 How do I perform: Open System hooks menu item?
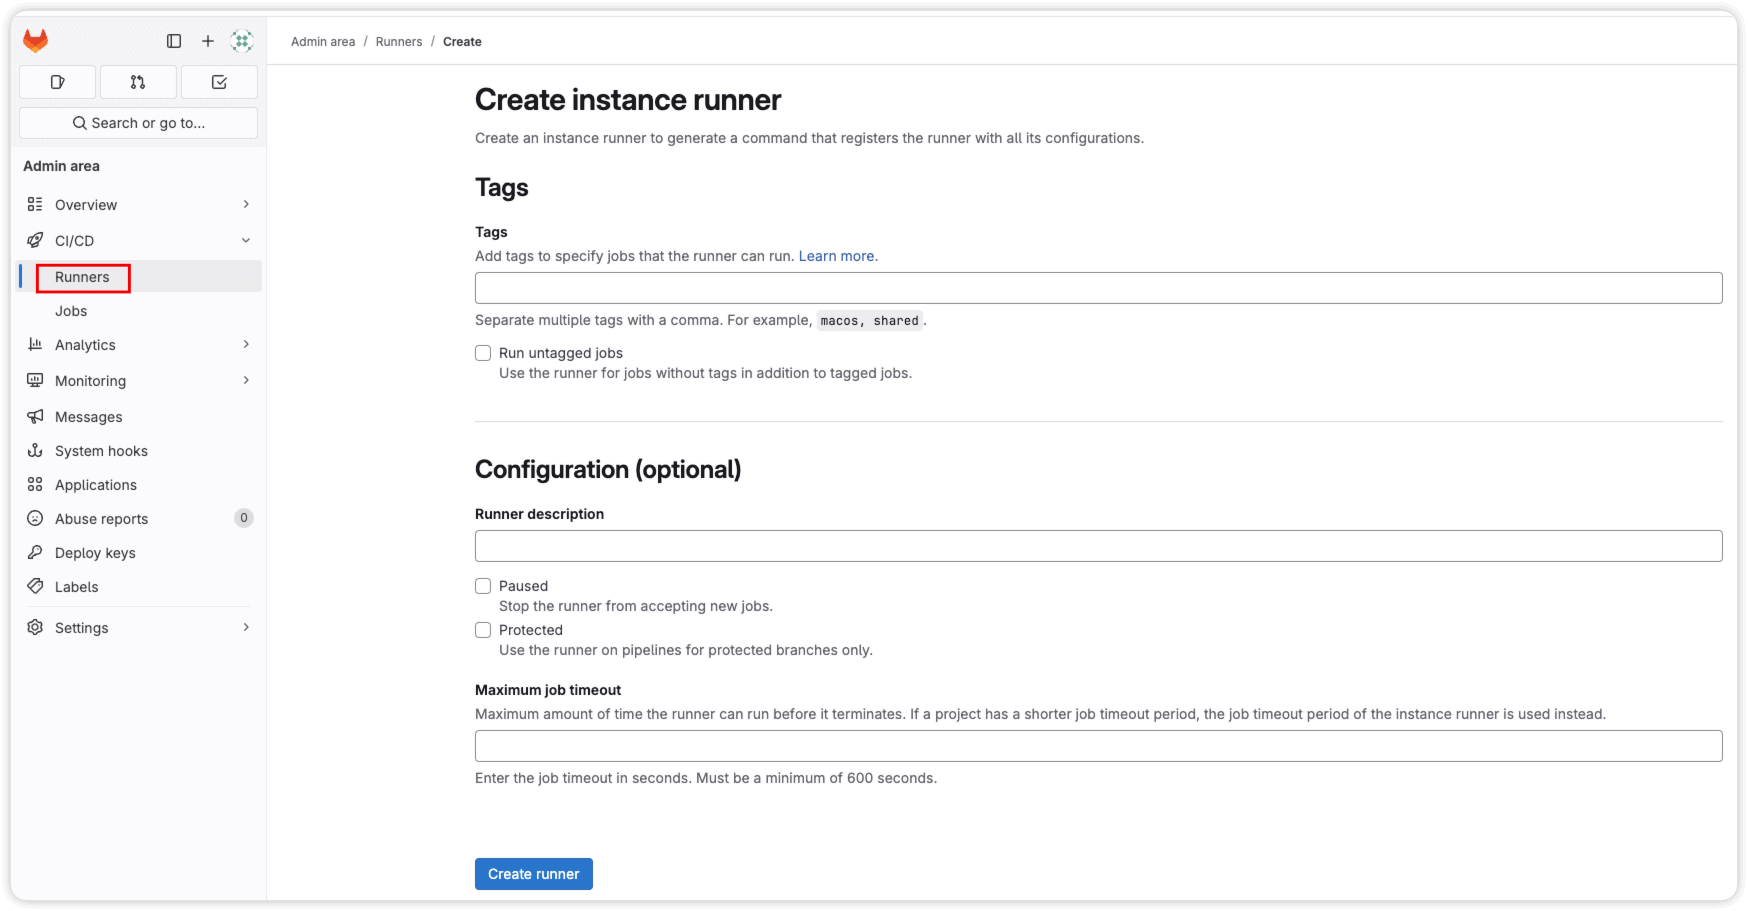[140, 450]
